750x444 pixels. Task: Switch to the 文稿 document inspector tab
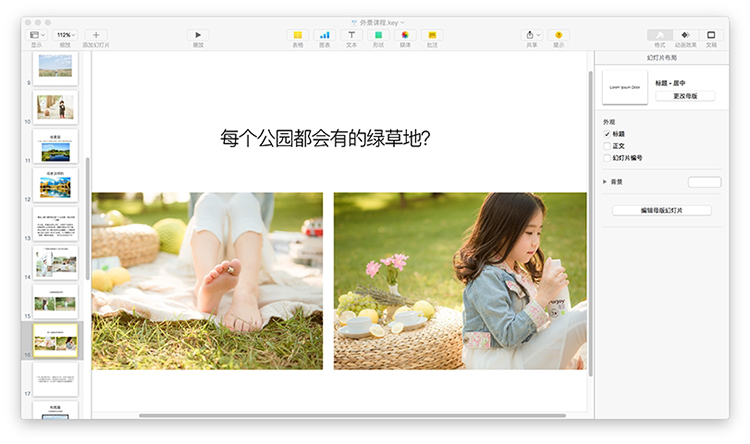click(711, 35)
